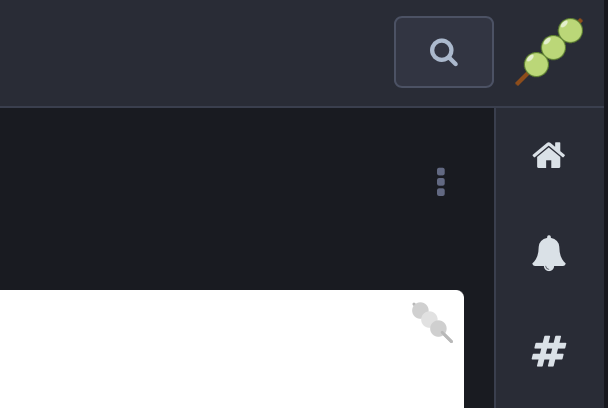The height and width of the screenshot is (408, 608).
Task: Select the white media card
Action: point(232,349)
